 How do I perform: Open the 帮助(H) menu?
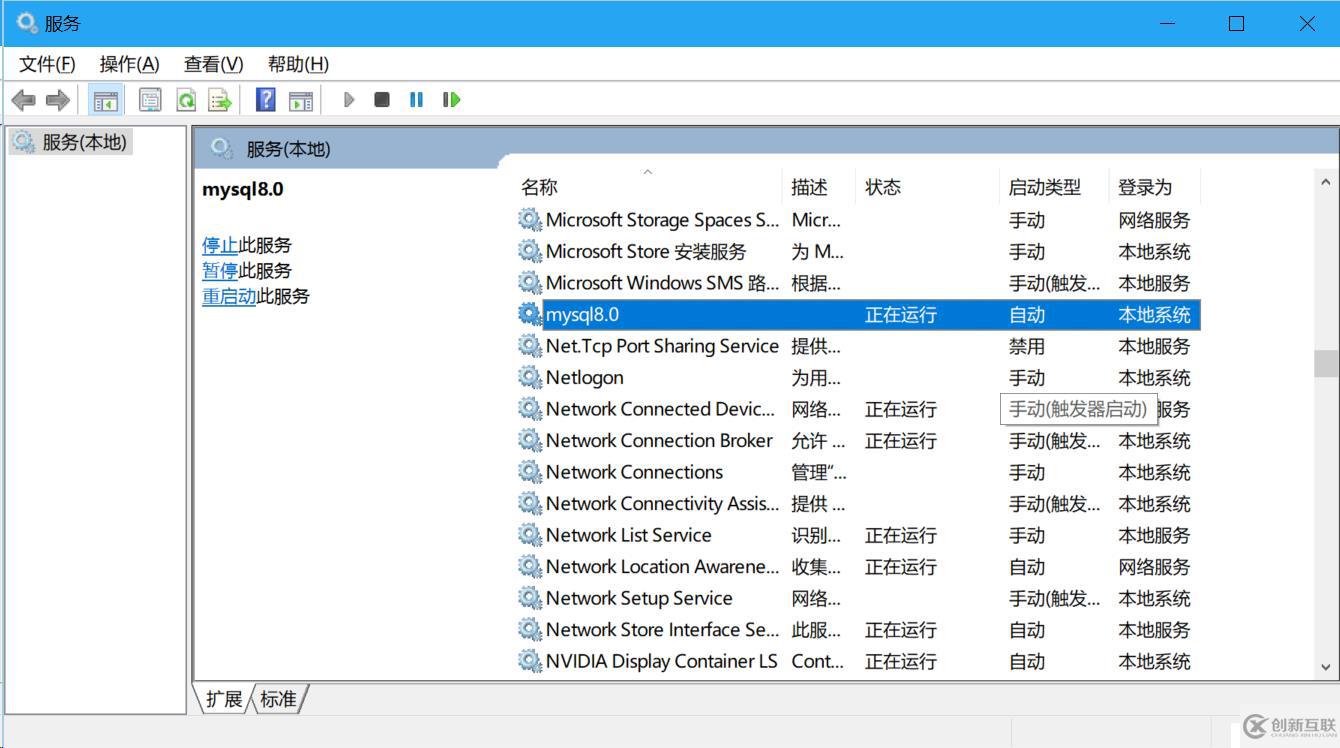(298, 64)
